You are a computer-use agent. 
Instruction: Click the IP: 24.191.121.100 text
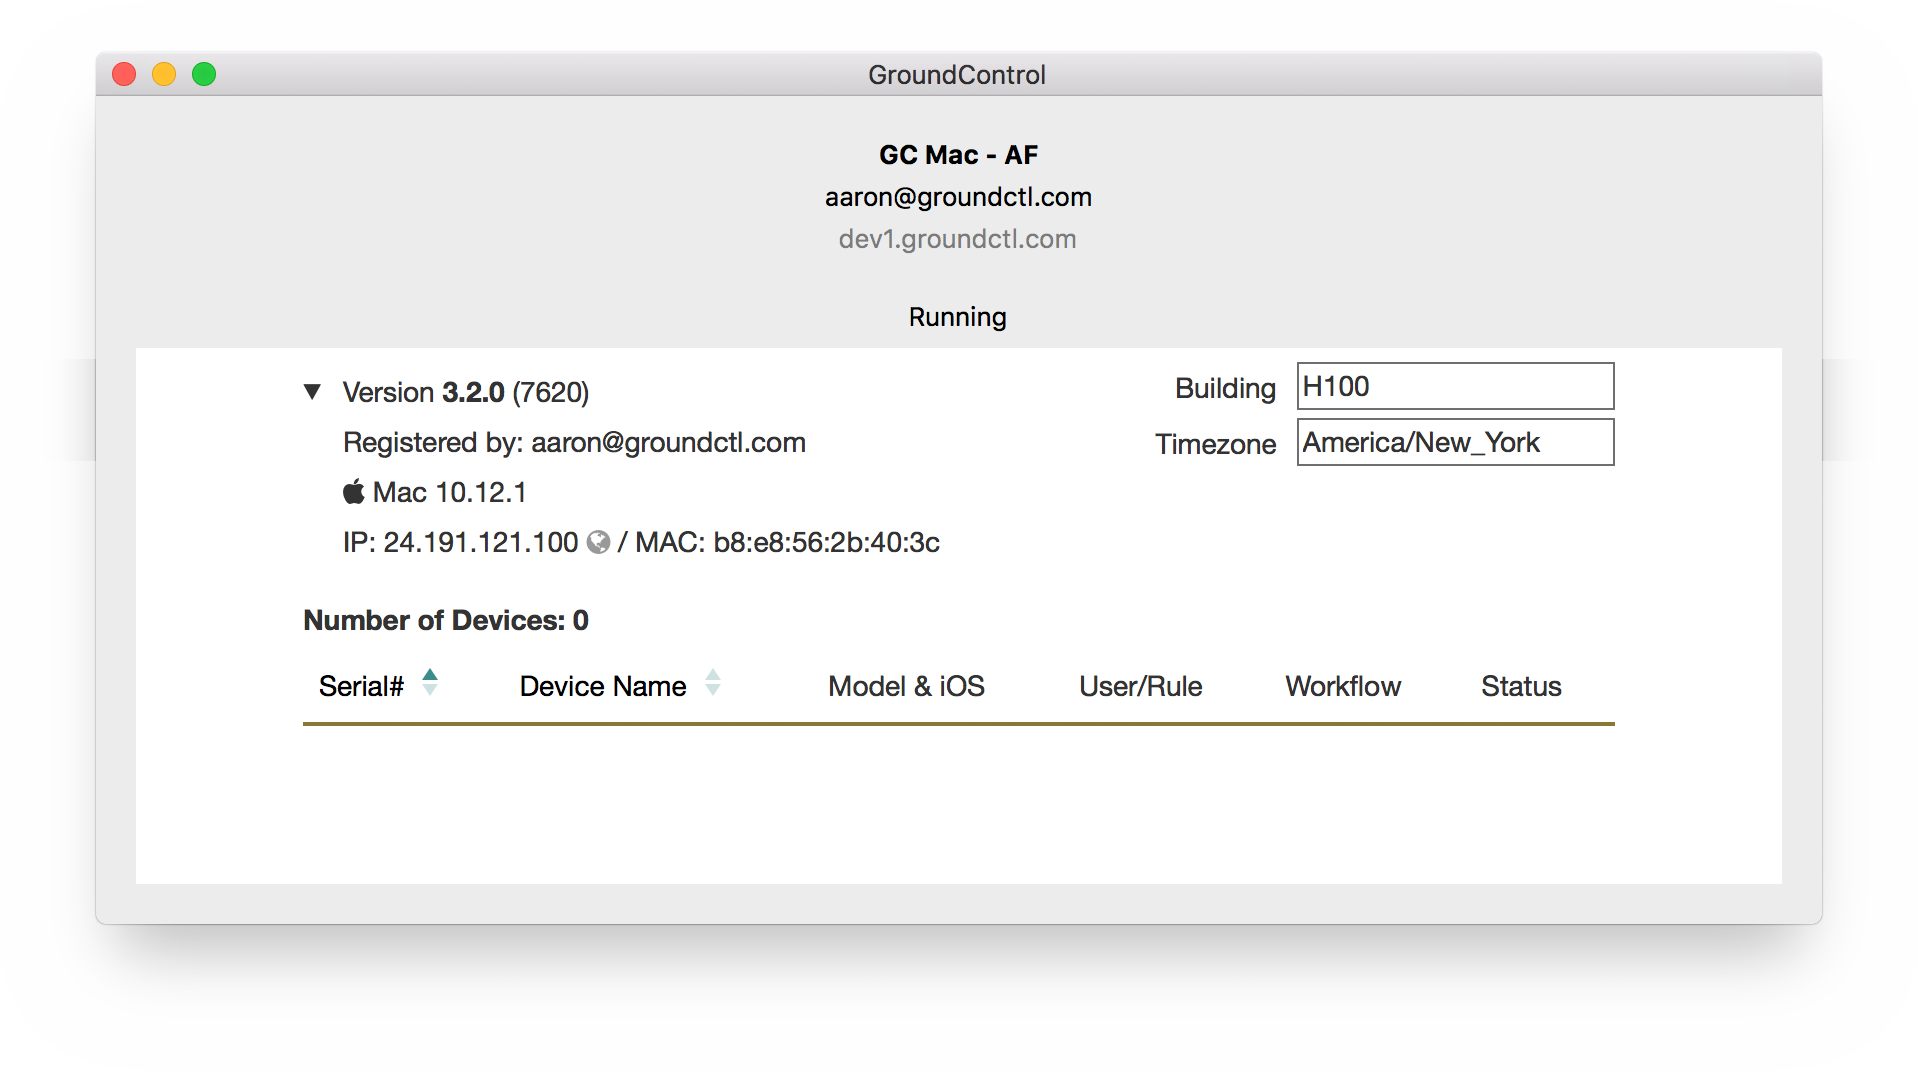[460, 542]
